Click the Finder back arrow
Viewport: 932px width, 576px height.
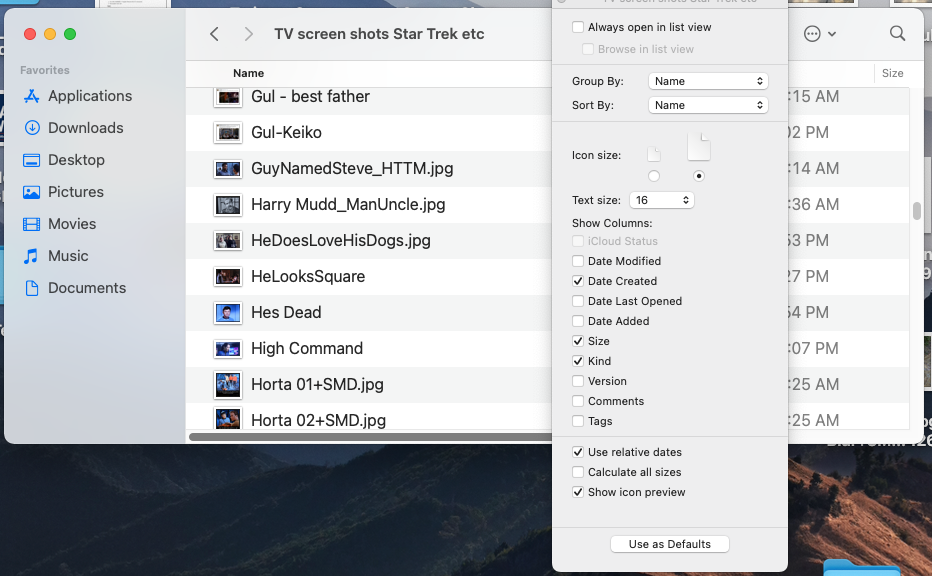coord(215,34)
